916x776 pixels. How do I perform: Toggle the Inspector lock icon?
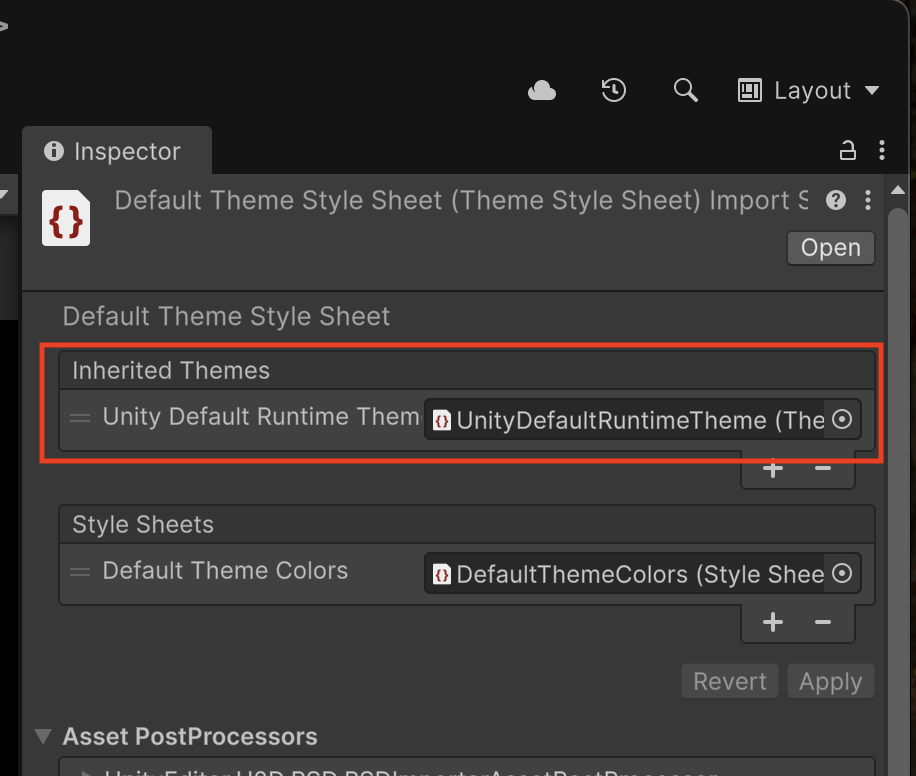[x=847, y=151]
